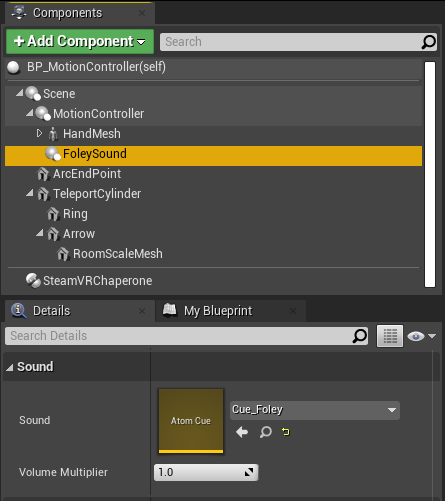Click the Add Component button
Image resolution: width=445 pixels, height=501 pixels.
80,42
